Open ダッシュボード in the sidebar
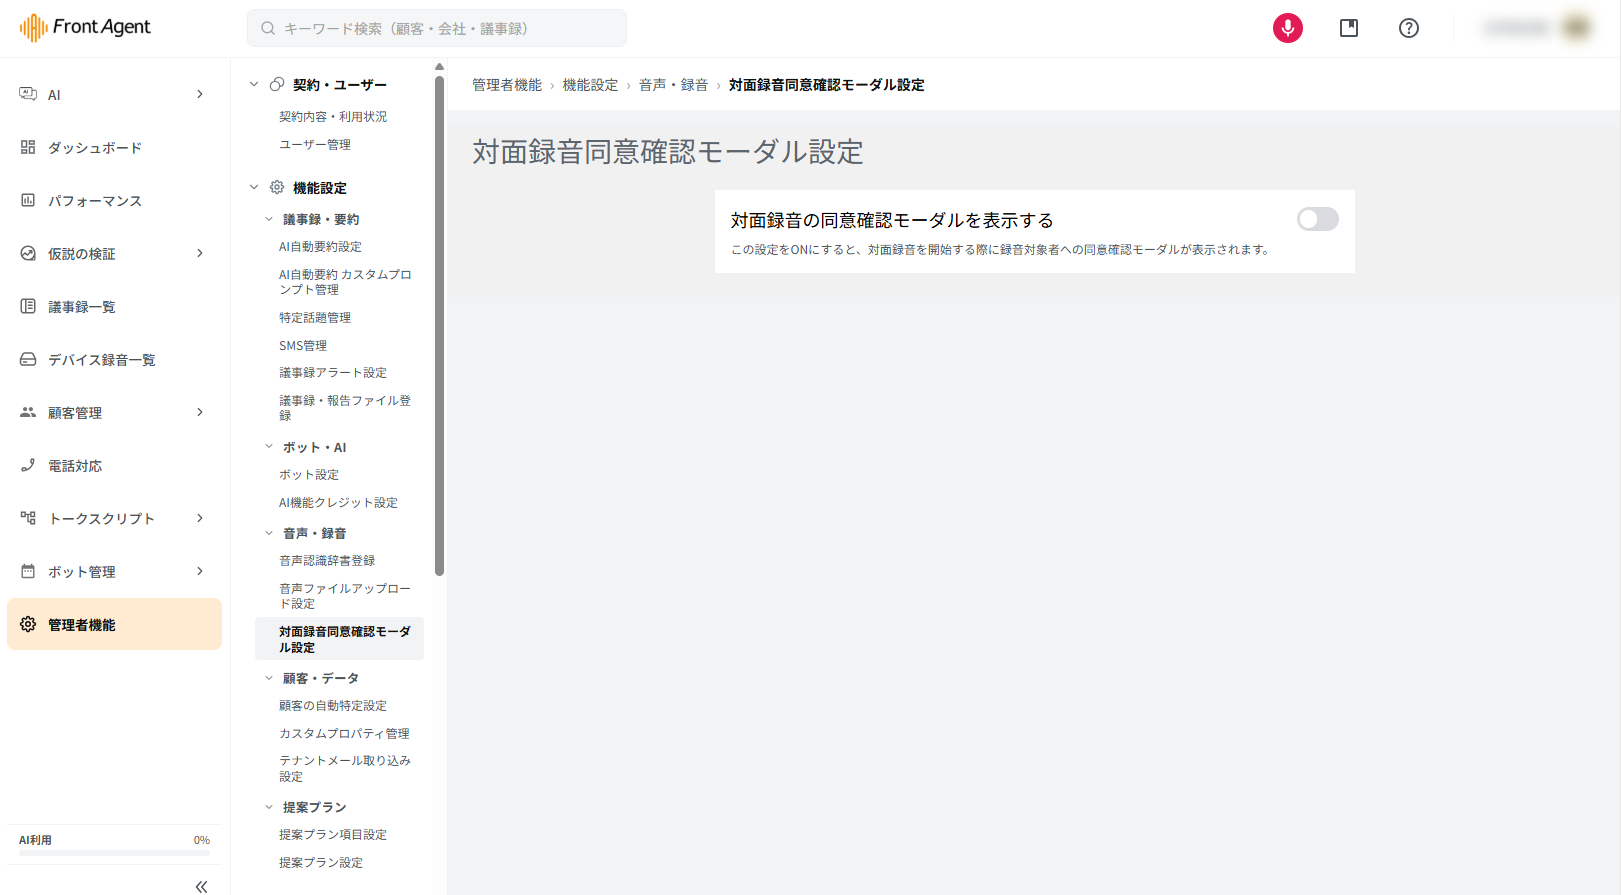 click(x=114, y=147)
